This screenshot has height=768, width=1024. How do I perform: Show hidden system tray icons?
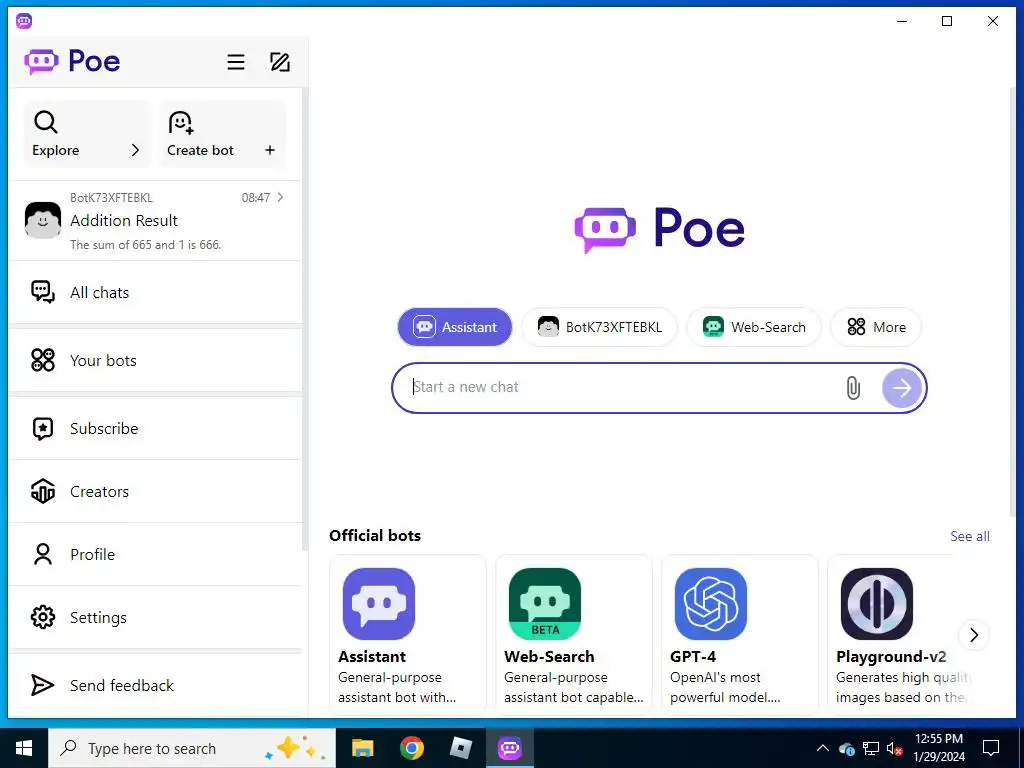click(x=823, y=748)
